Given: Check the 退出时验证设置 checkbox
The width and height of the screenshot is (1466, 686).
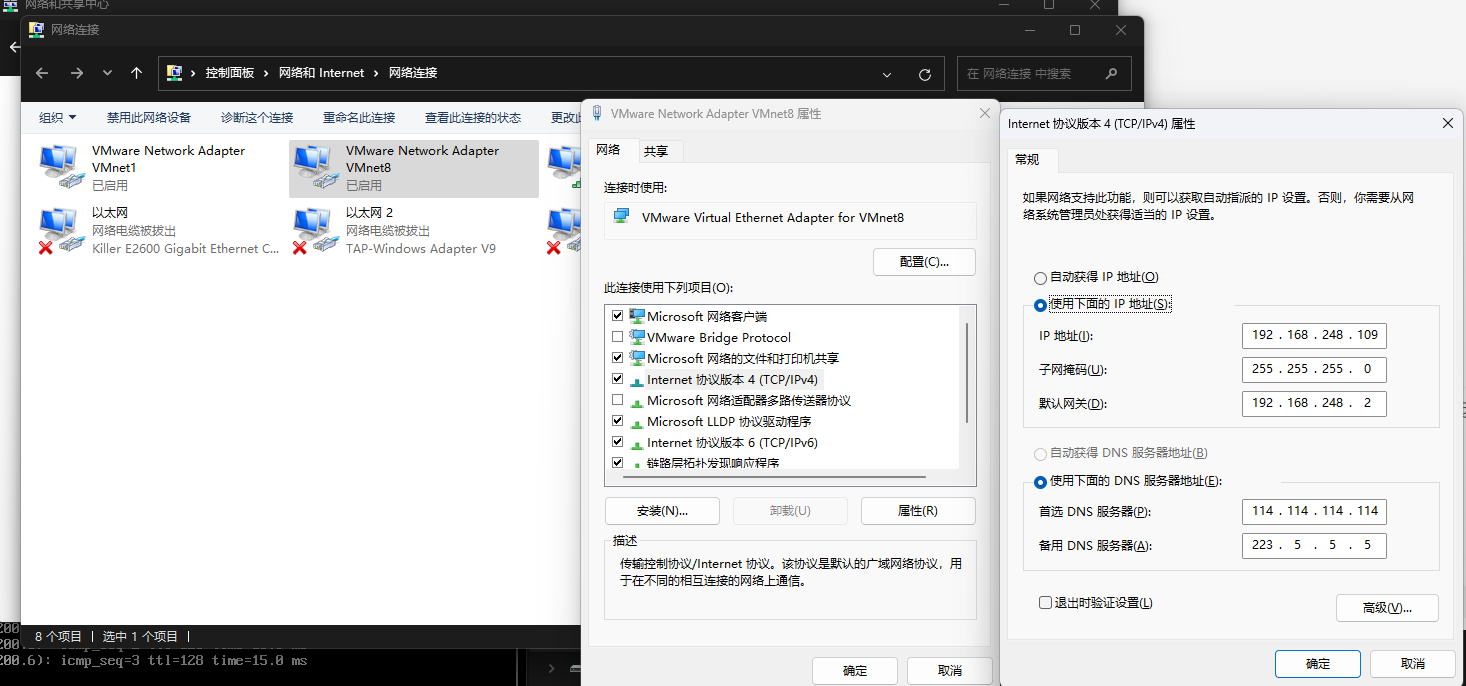Looking at the screenshot, I should 1045,603.
